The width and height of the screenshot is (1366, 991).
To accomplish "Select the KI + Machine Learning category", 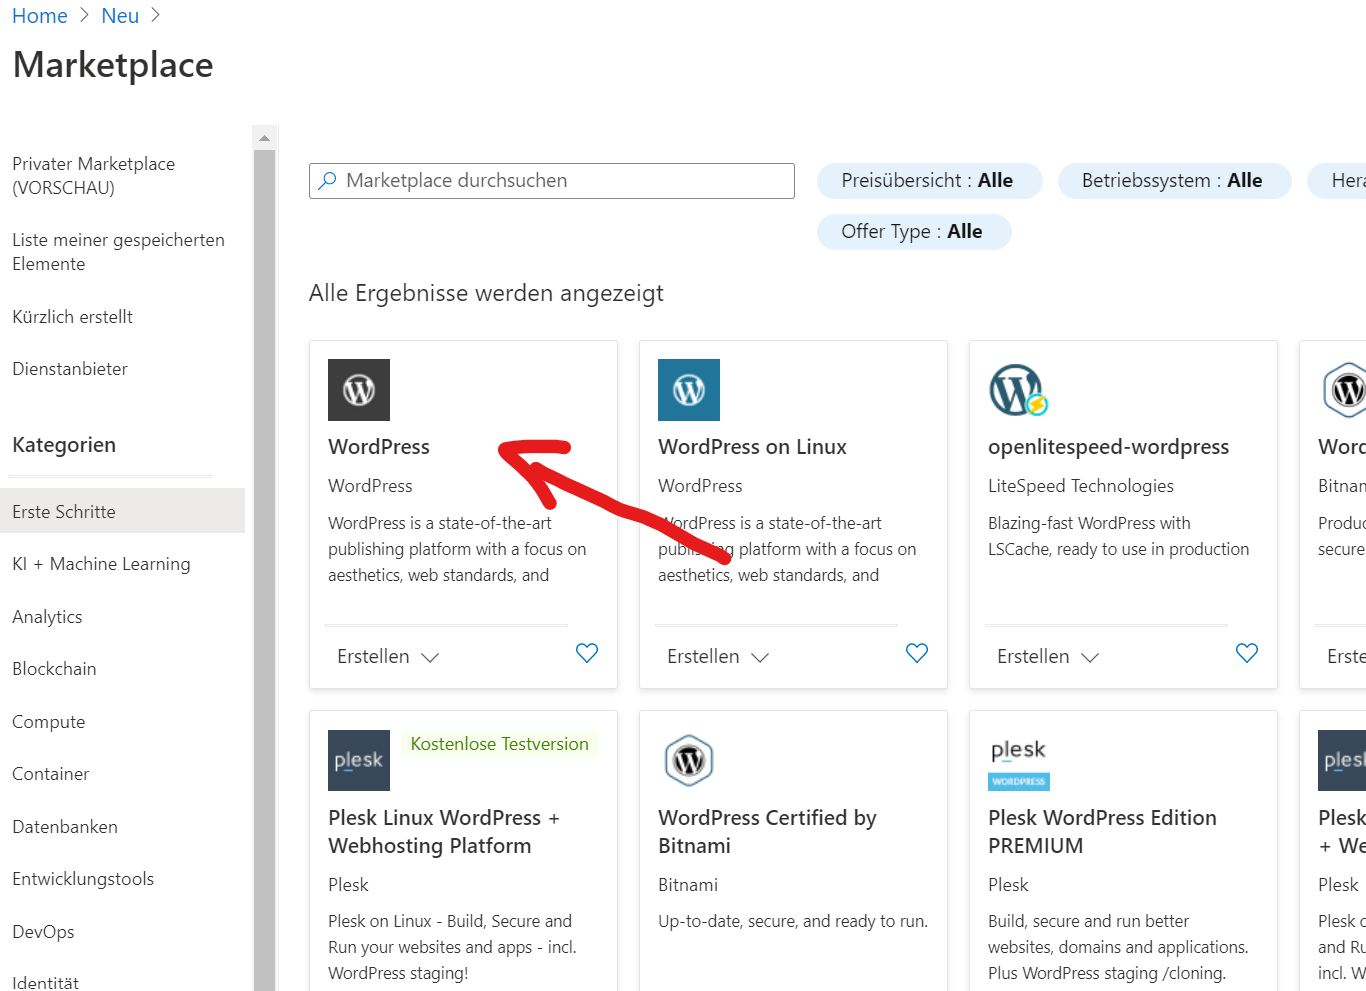I will [101, 564].
